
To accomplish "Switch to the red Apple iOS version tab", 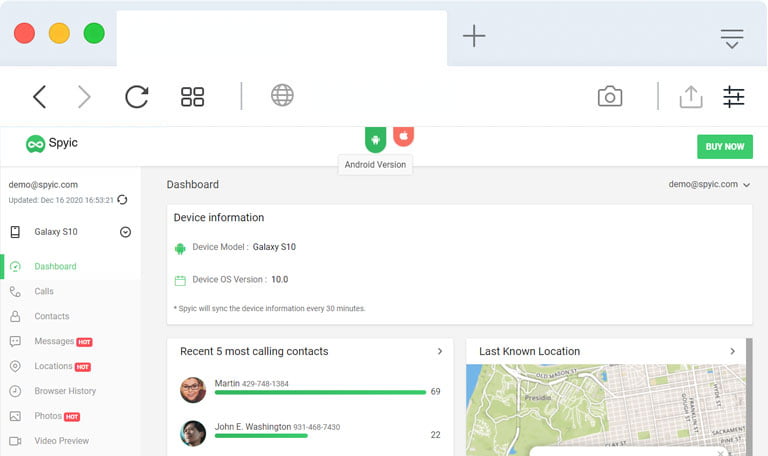I will tap(404, 136).
